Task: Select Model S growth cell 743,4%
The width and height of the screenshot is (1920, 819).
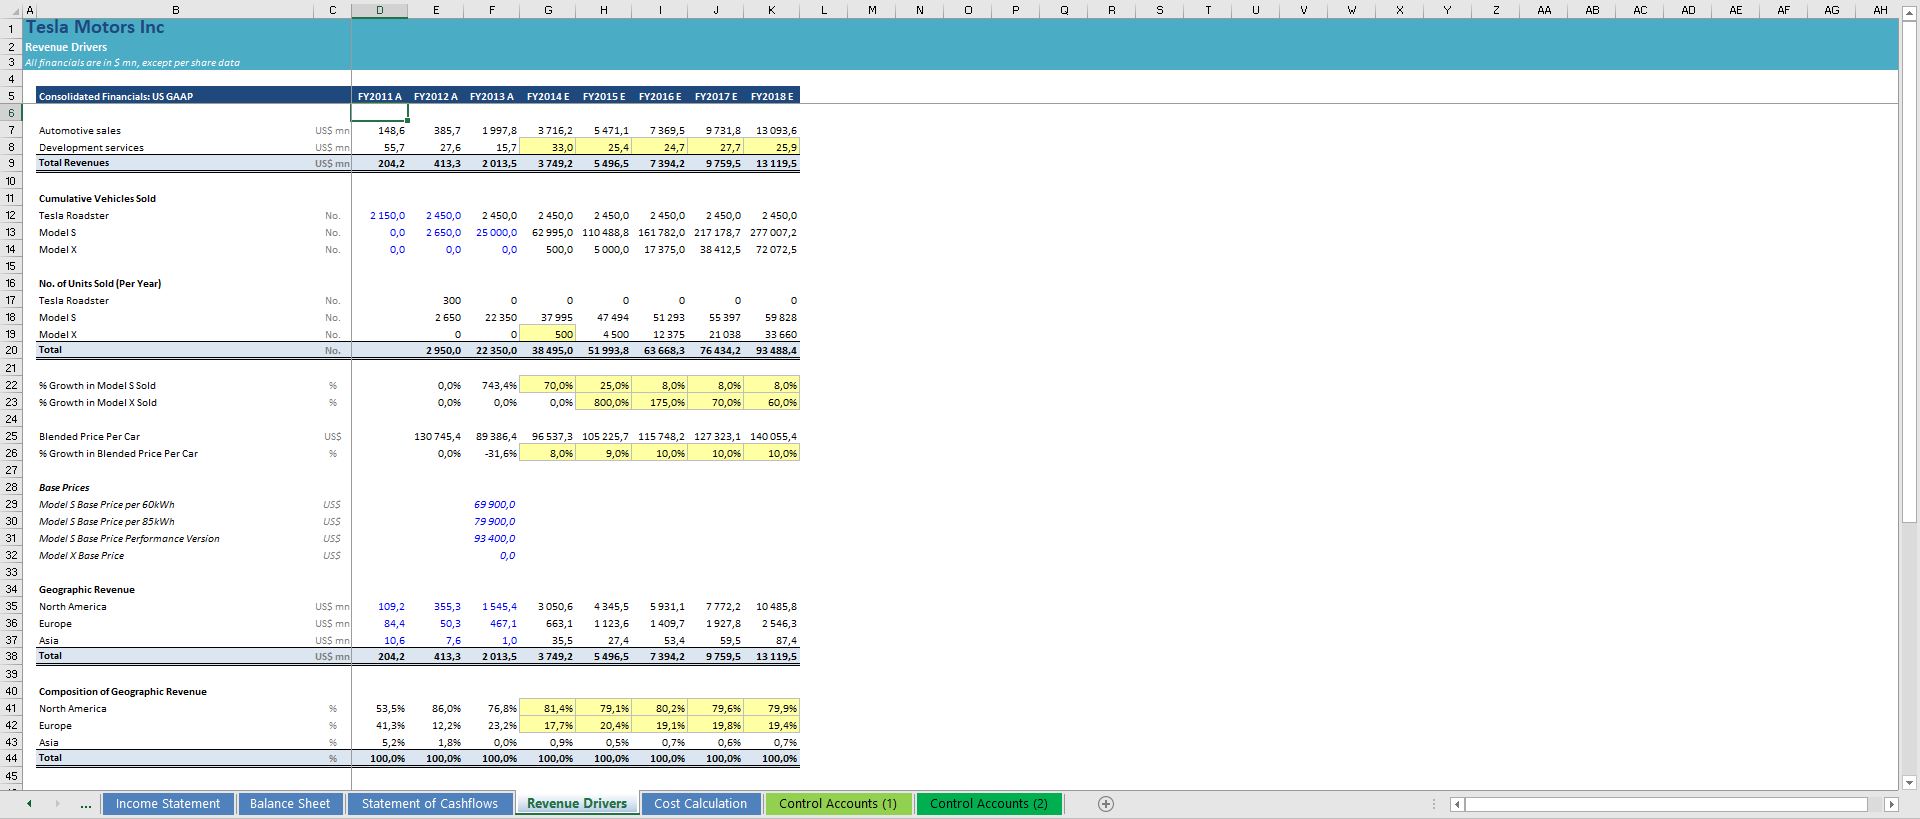Action: (492, 385)
